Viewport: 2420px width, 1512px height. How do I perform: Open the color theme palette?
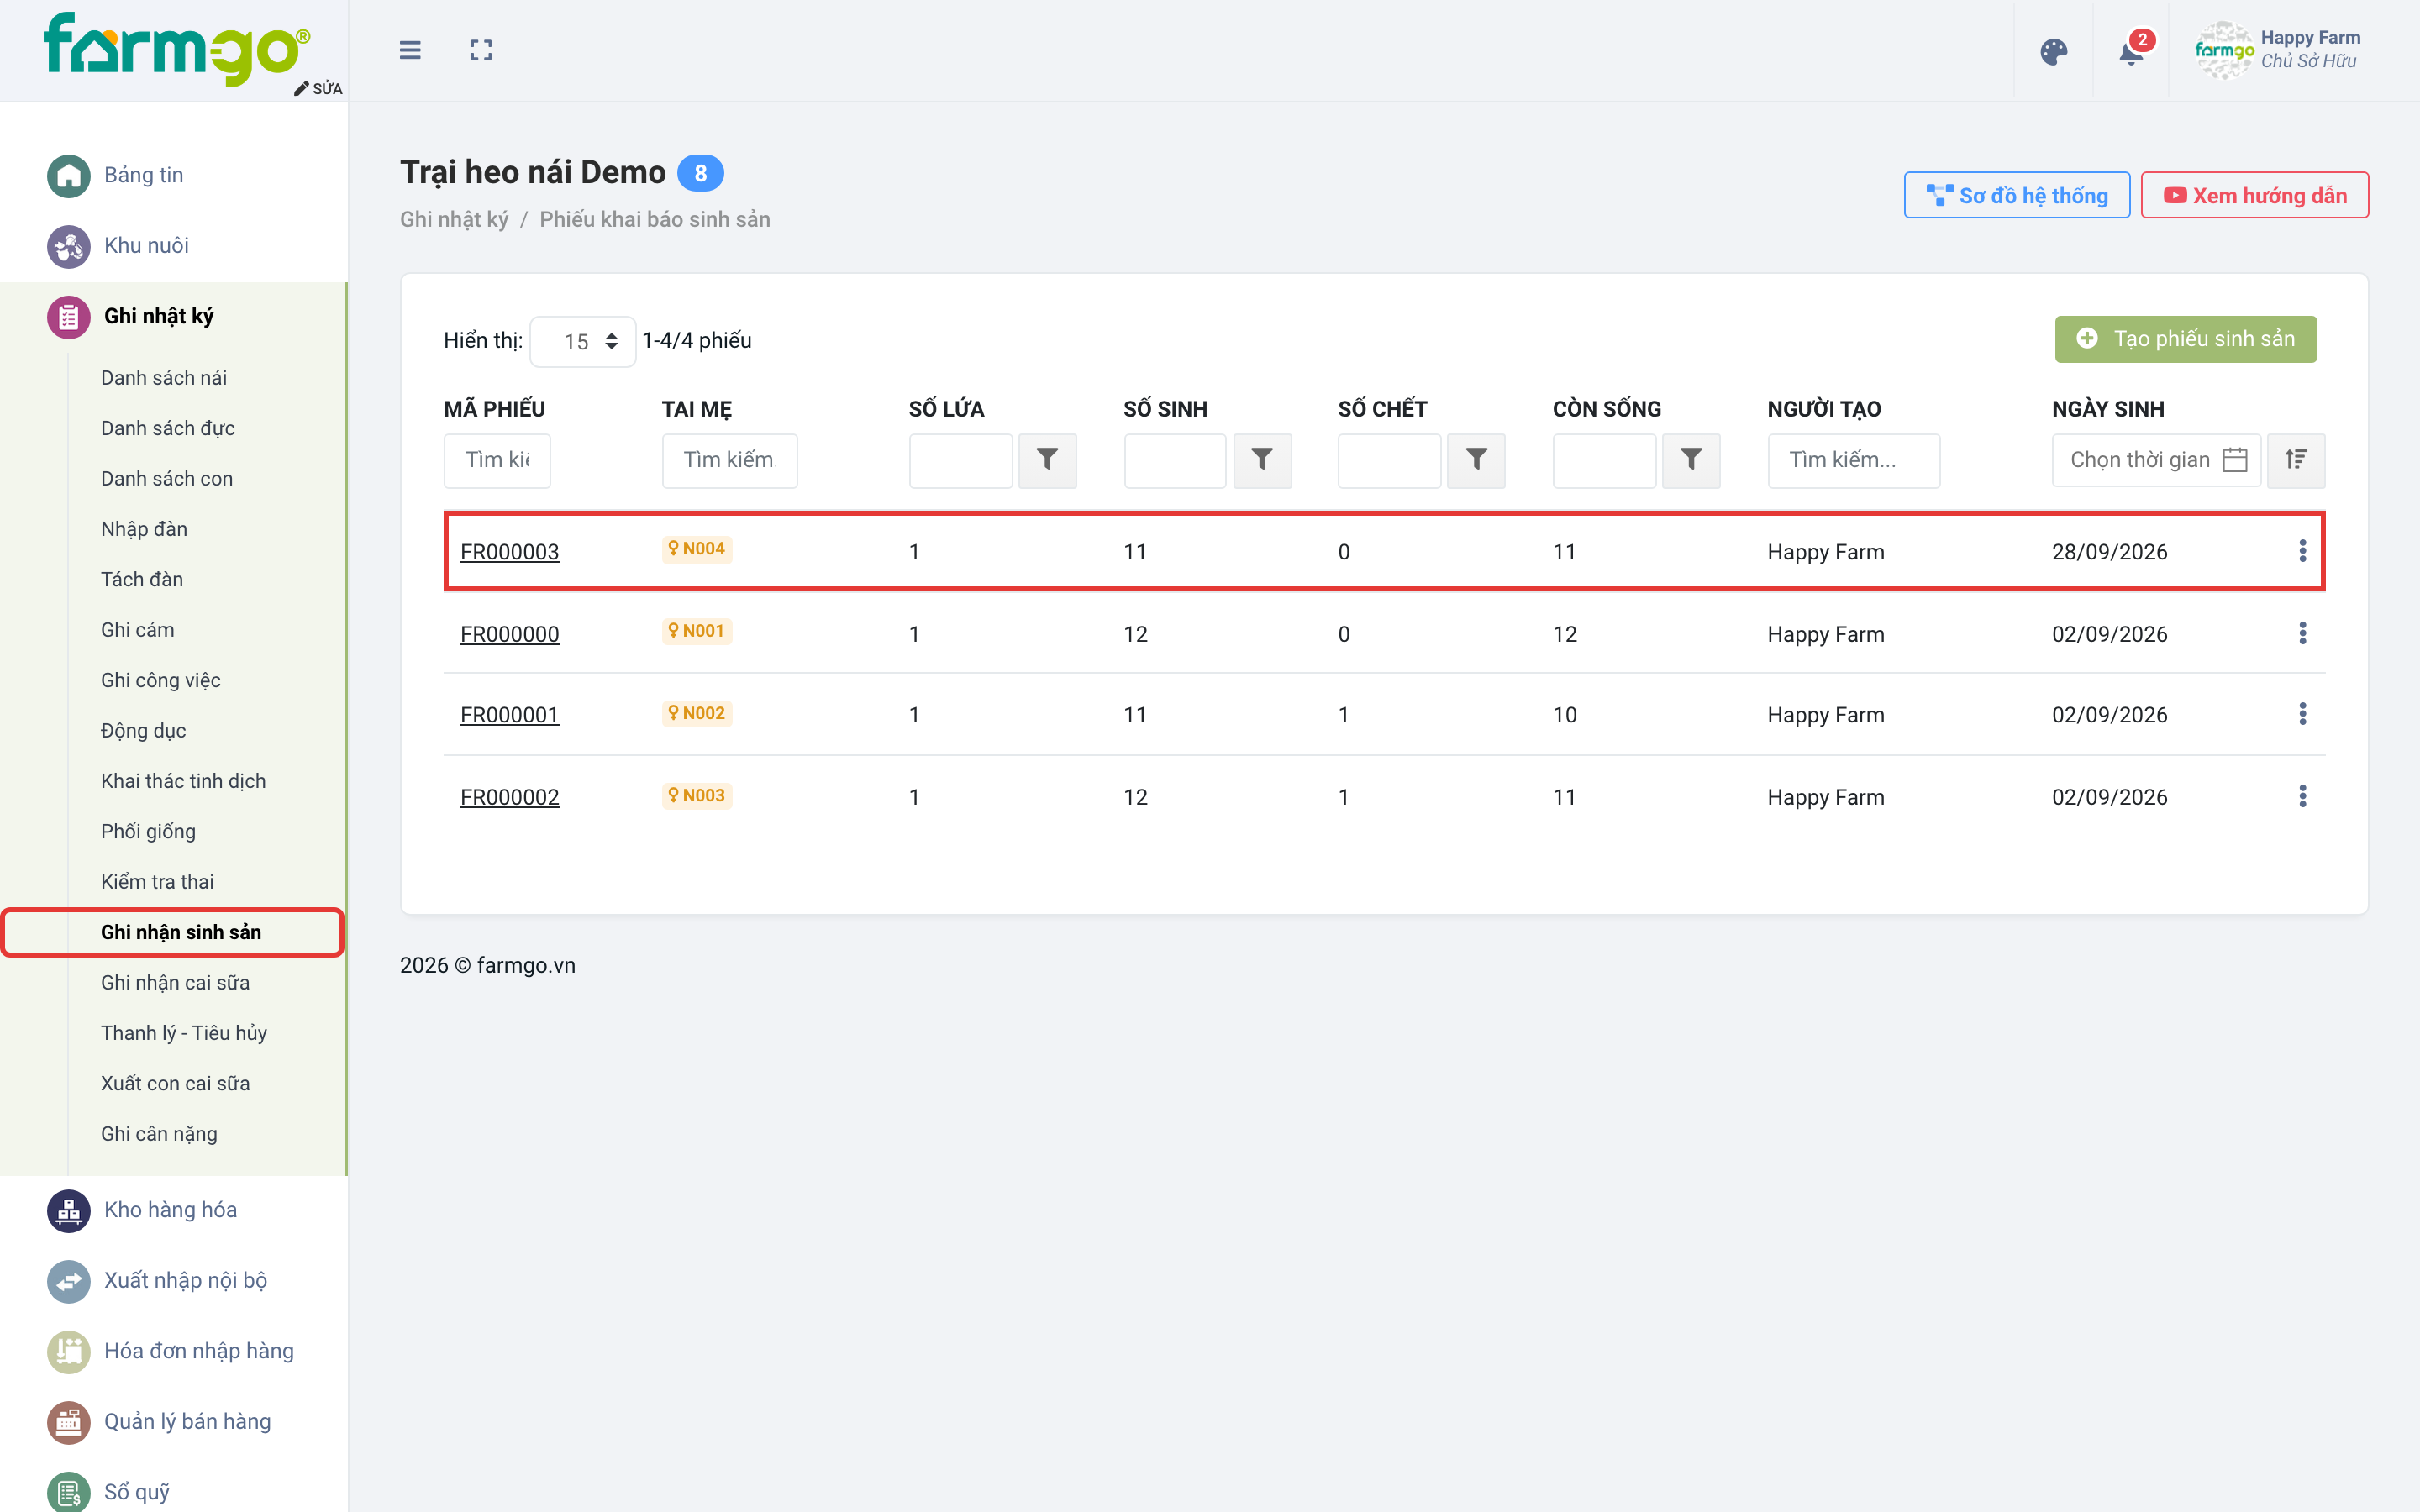(x=2053, y=52)
